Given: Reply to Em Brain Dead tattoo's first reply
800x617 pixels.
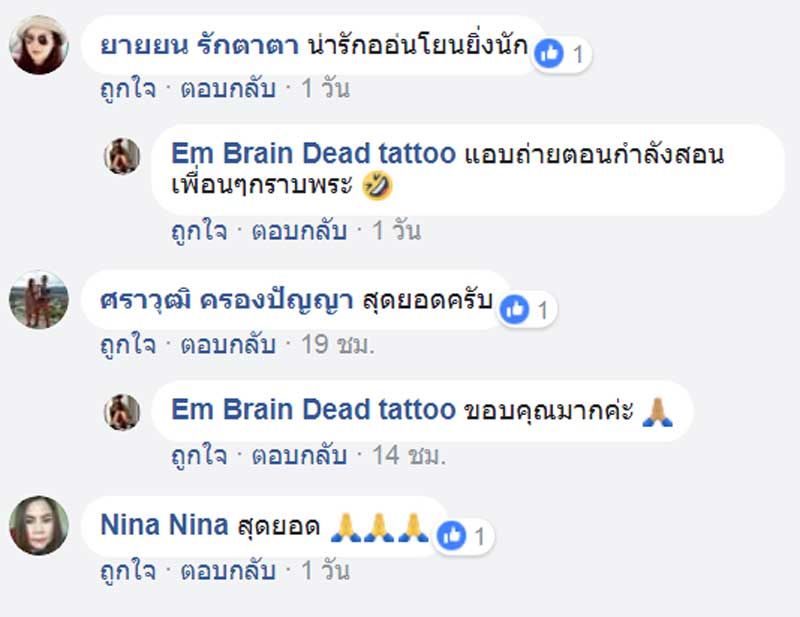Looking at the screenshot, I should point(299,231).
